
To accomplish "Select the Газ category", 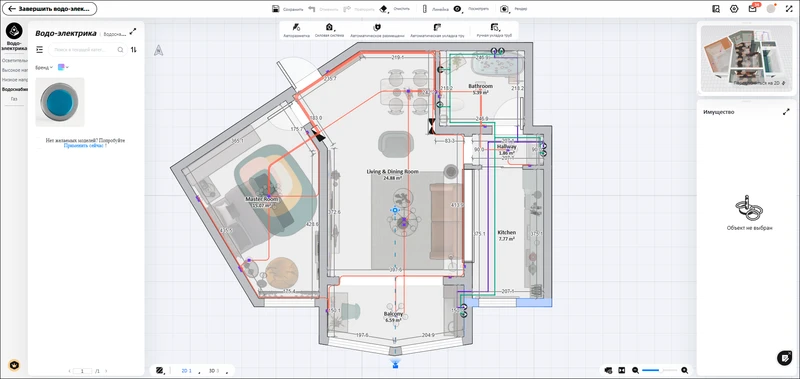I will (14, 99).
